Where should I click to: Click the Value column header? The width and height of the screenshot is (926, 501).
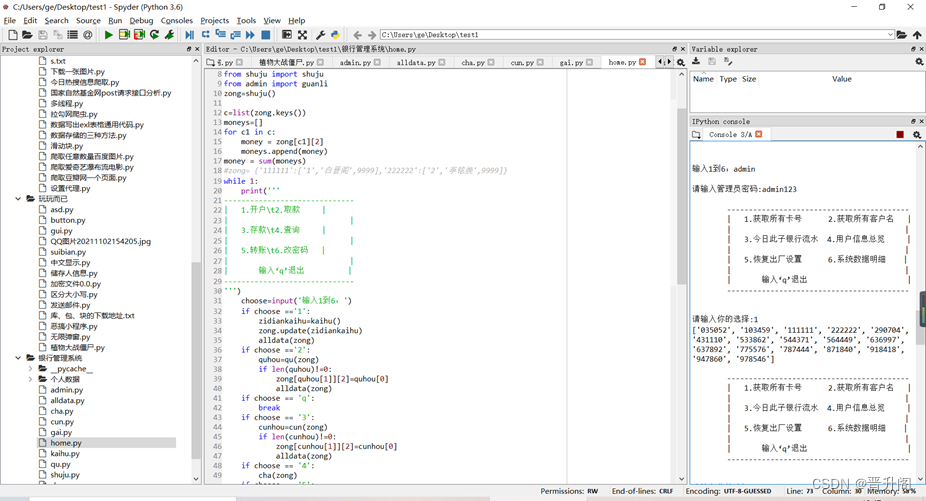click(x=842, y=79)
